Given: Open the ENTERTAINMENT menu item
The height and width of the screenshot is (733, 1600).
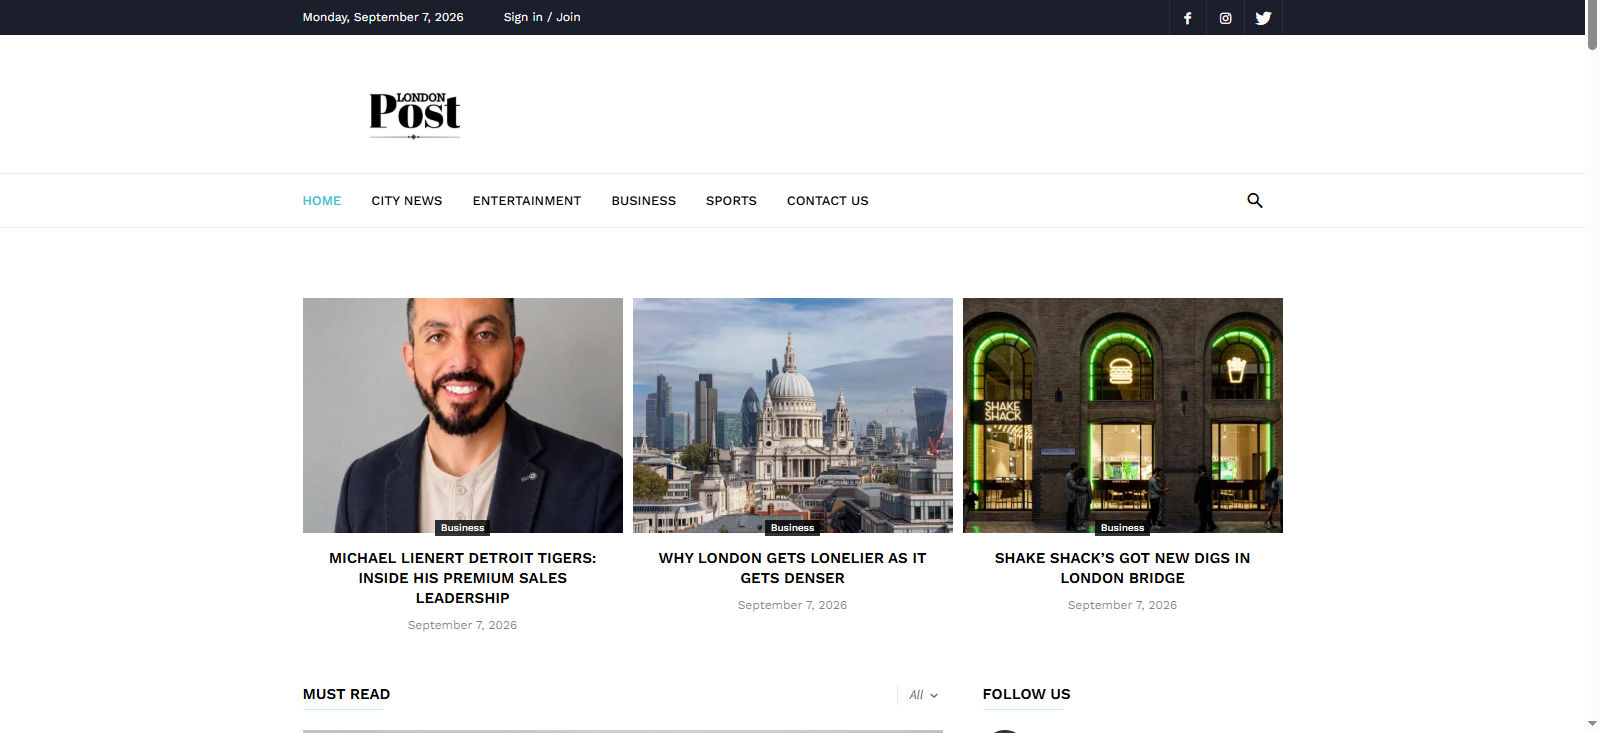Looking at the screenshot, I should pyautogui.click(x=527, y=201).
